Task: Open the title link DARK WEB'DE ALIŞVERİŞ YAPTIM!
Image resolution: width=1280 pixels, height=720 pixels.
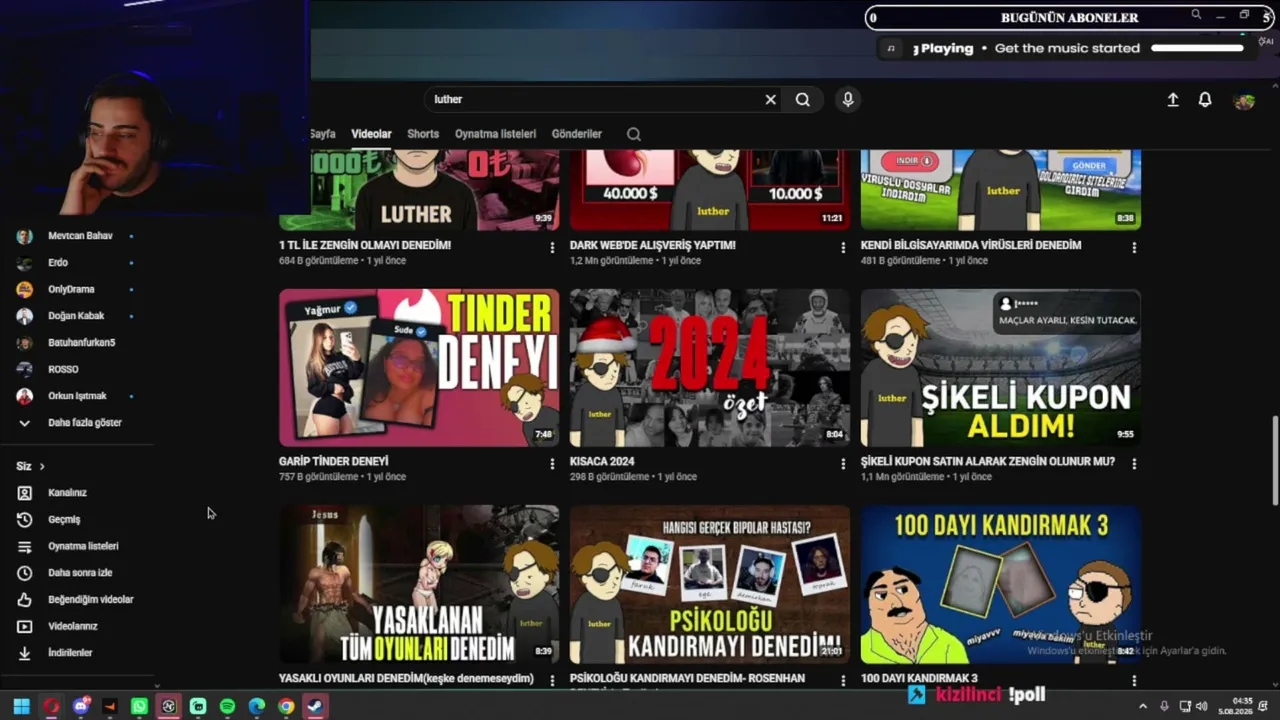Action: pos(653,245)
